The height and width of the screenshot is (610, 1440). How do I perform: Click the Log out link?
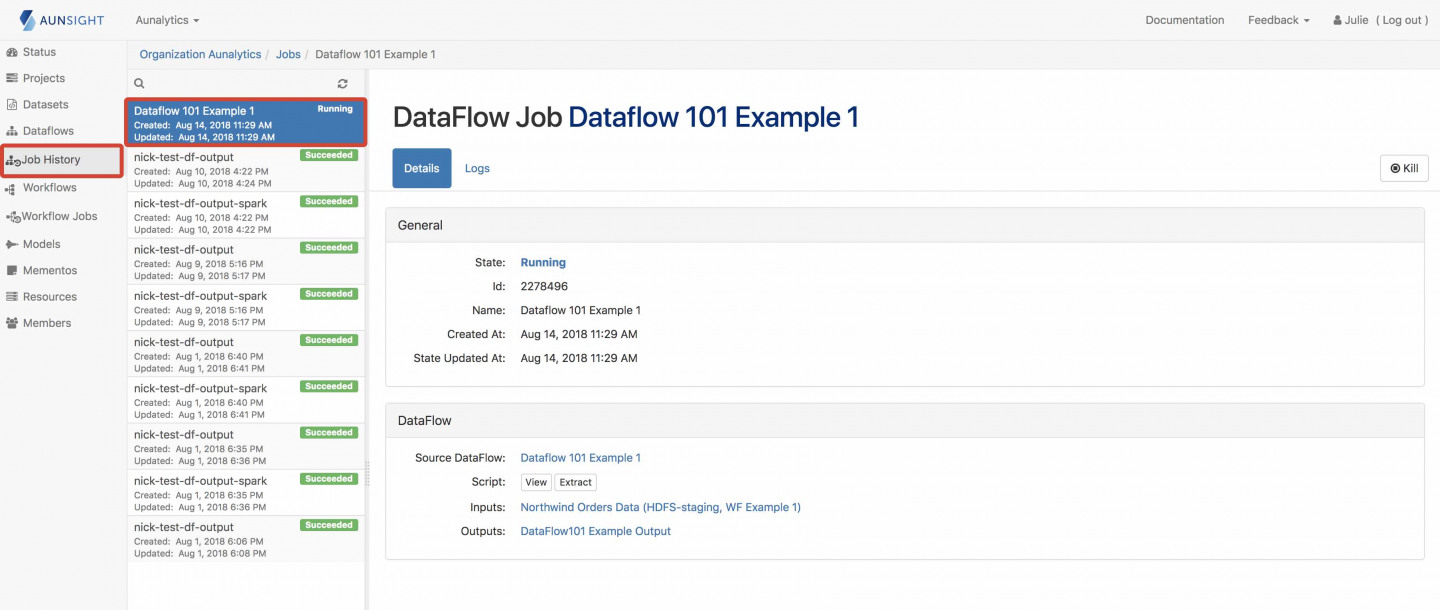[1402, 20]
